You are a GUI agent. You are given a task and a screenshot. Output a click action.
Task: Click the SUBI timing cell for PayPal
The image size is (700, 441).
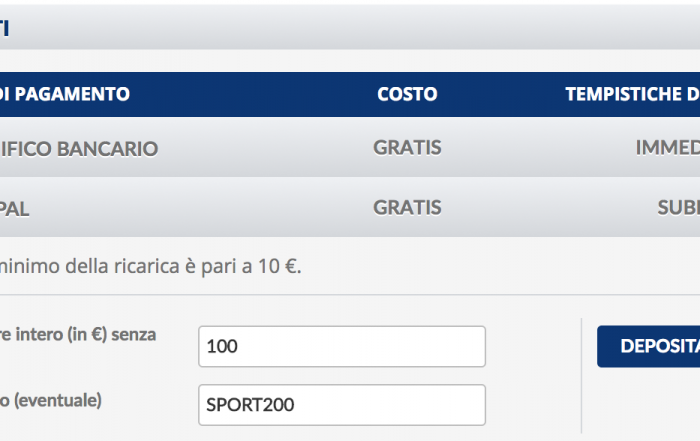click(677, 208)
